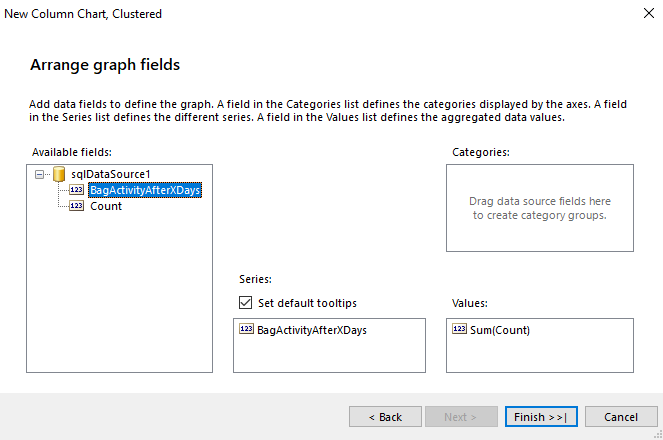Viewport: 663px width, 440px height.
Task: Click the numeric icon beside BagActivityAfterXDays in the tree
Action: click(76, 190)
